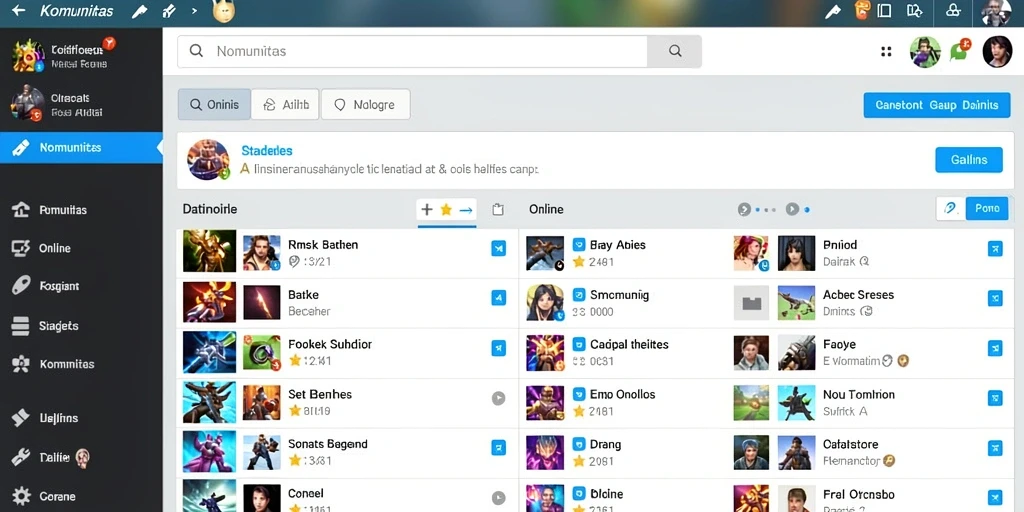
Task: Open the green chat notification icon
Action: tap(959, 50)
